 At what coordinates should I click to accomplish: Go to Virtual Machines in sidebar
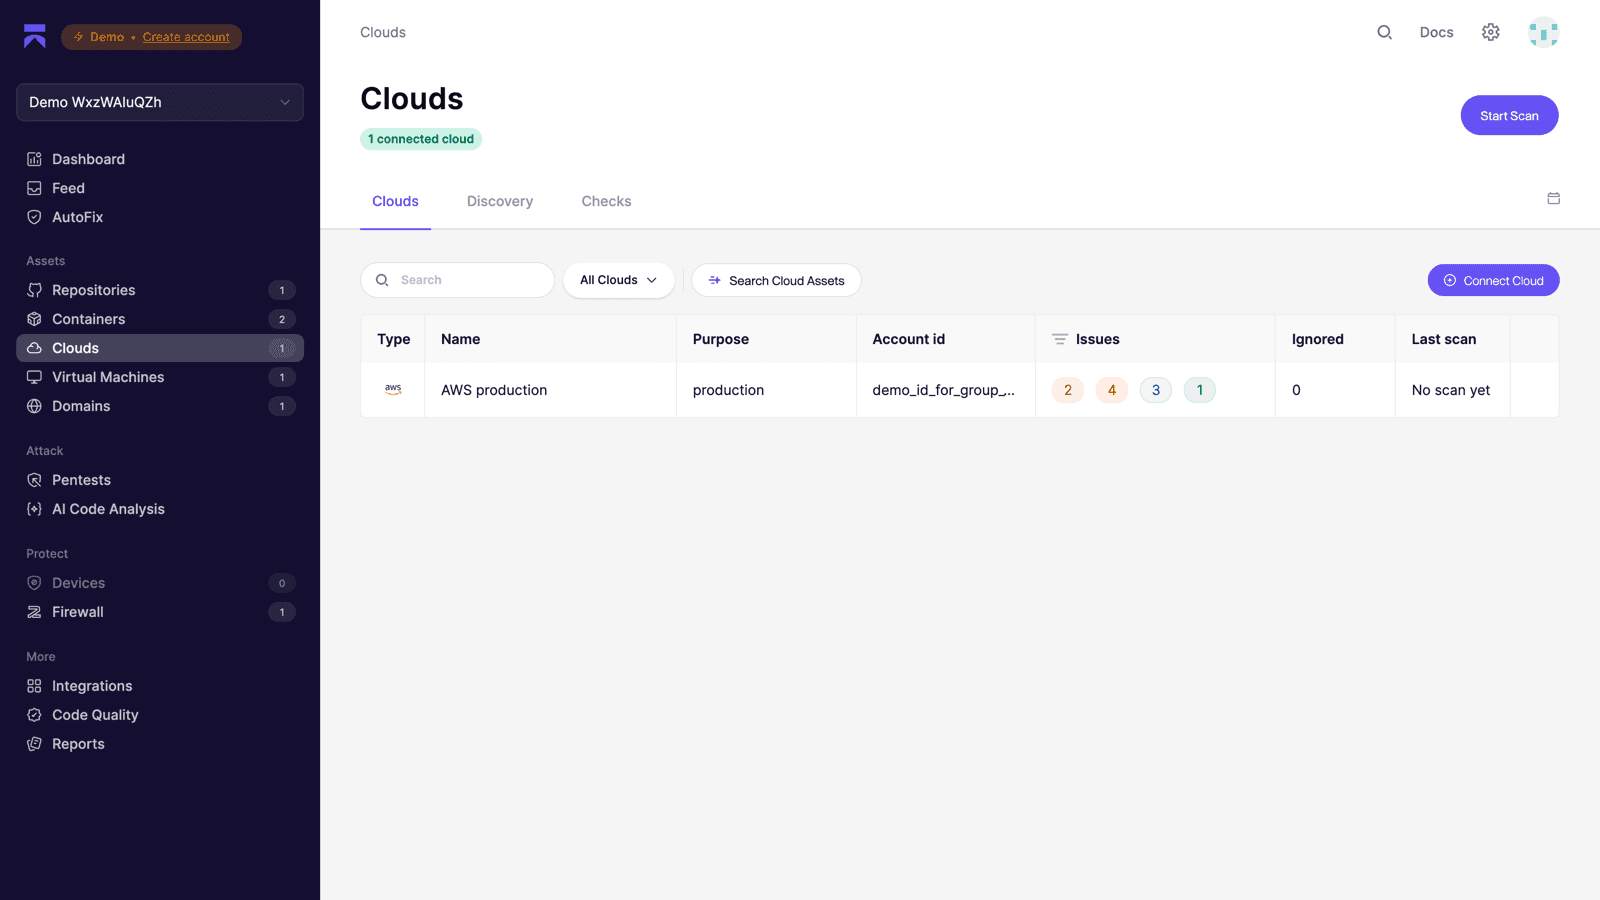coord(160,377)
